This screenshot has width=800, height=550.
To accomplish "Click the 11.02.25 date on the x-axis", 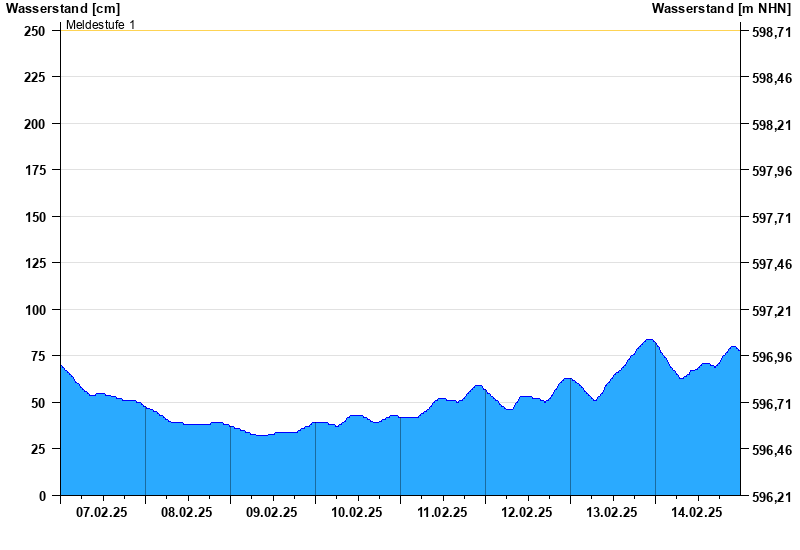I will coord(442,512).
